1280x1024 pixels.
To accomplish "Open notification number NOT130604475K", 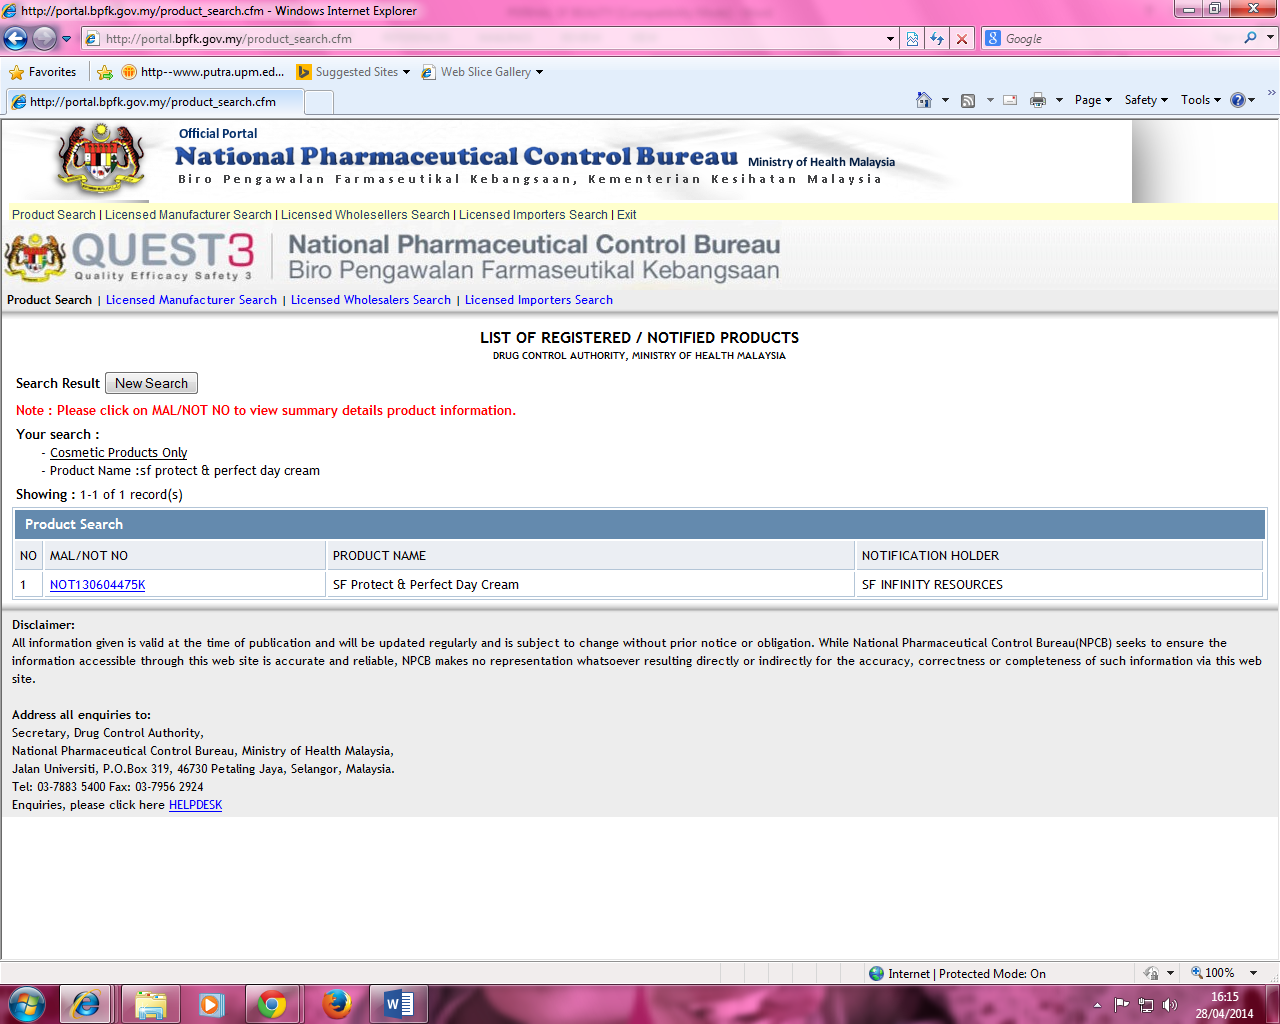I will coord(98,585).
